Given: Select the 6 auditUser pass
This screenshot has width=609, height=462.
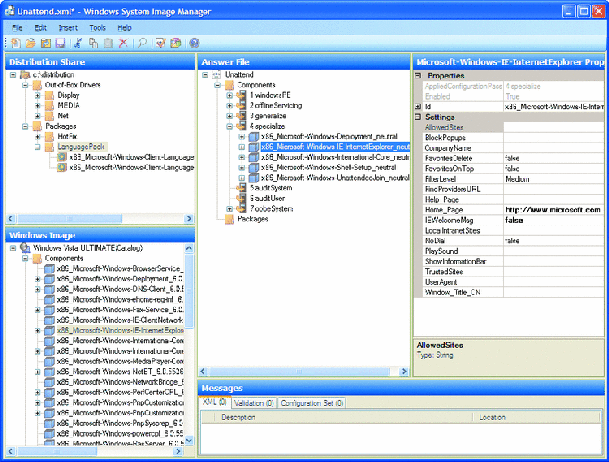Looking at the screenshot, I should (267, 198).
